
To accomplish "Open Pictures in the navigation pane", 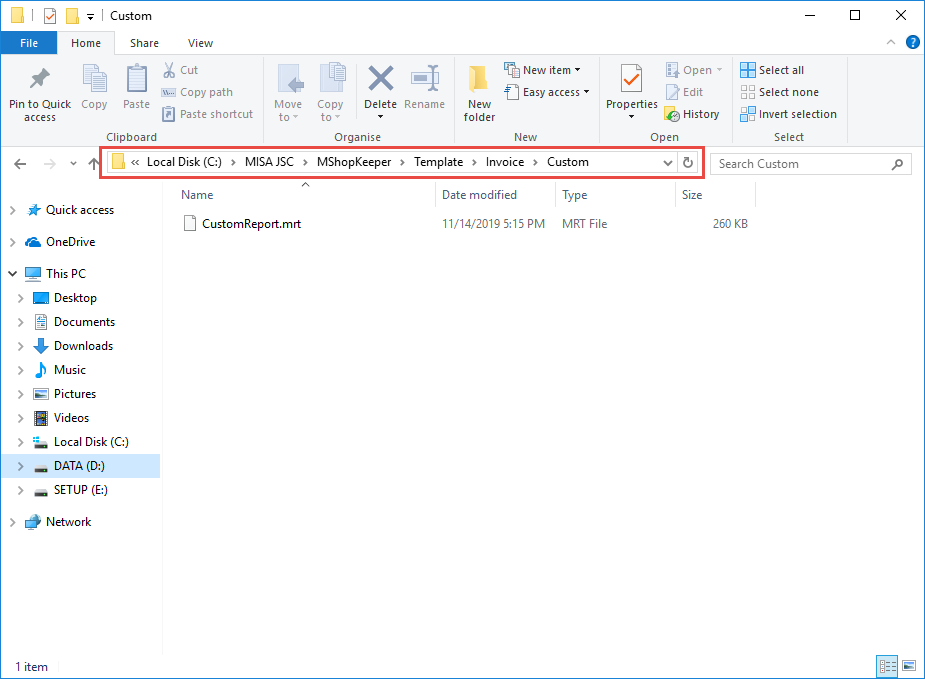I will tap(75, 394).
